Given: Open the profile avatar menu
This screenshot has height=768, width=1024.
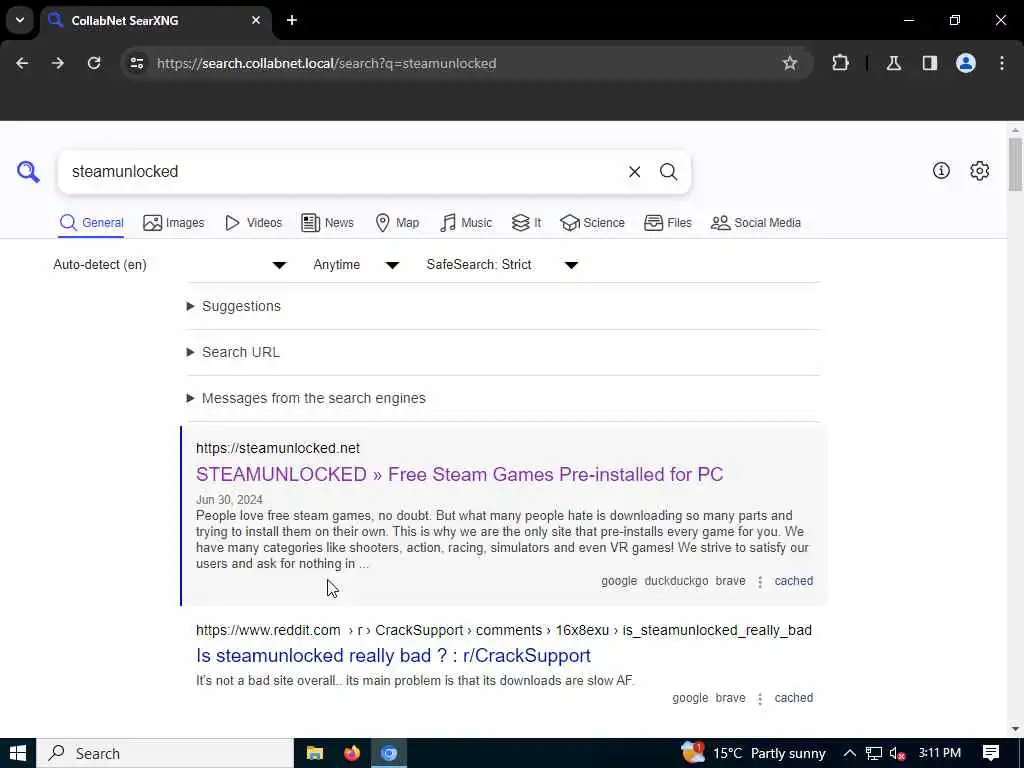Looking at the screenshot, I should pos(966,63).
